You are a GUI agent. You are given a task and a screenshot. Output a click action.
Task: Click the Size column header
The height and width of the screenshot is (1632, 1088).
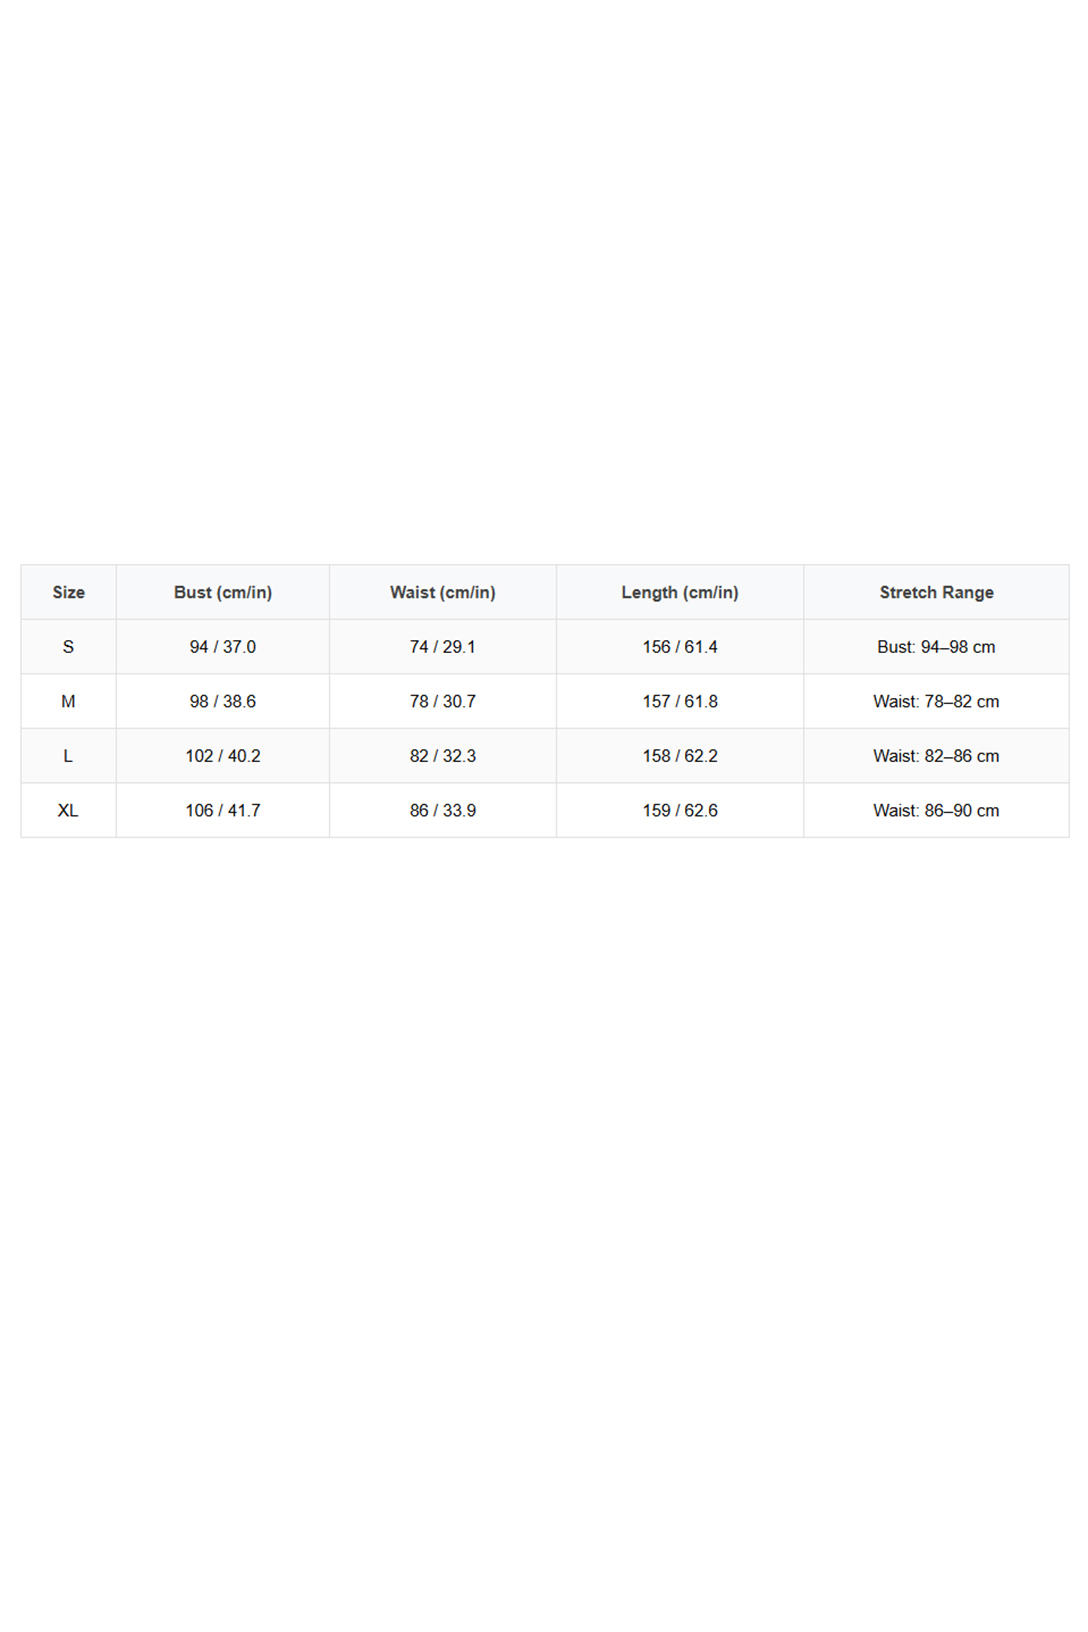click(68, 592)
